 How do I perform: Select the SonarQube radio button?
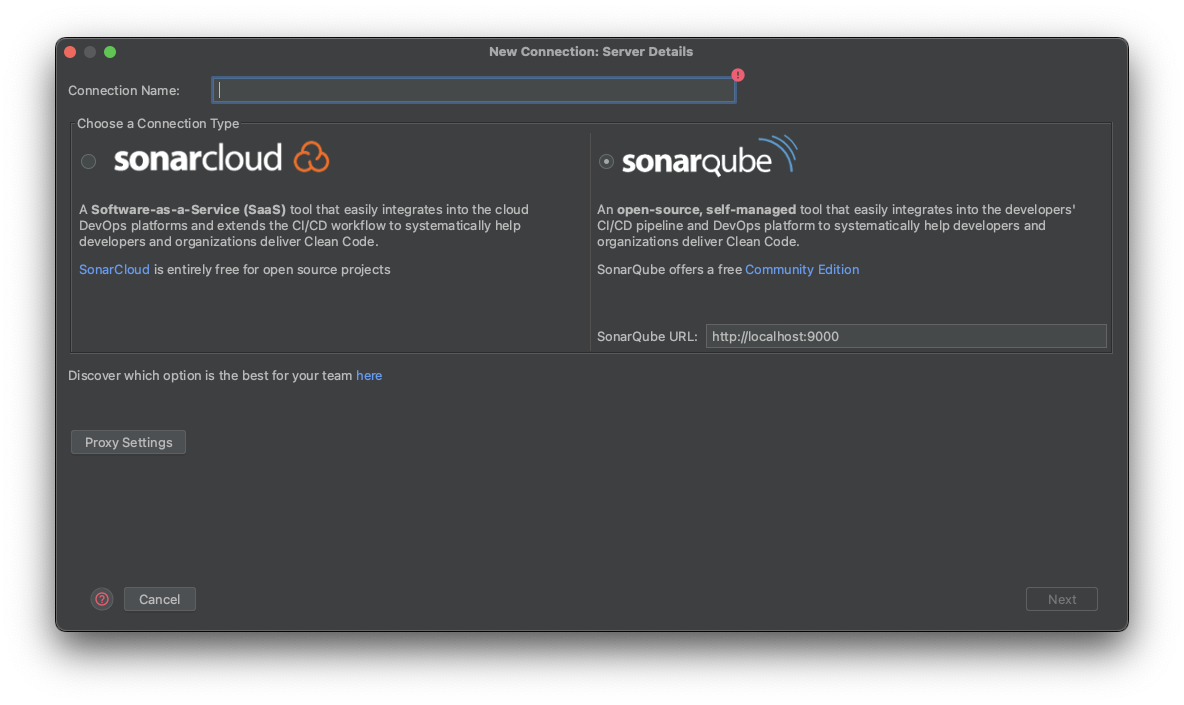606,162
